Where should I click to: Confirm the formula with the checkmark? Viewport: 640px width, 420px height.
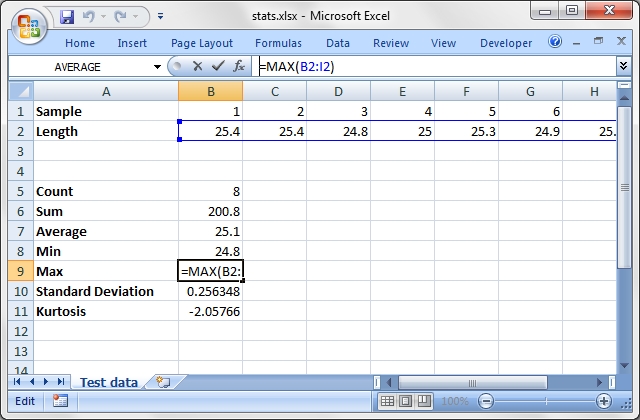click(218, 66)
